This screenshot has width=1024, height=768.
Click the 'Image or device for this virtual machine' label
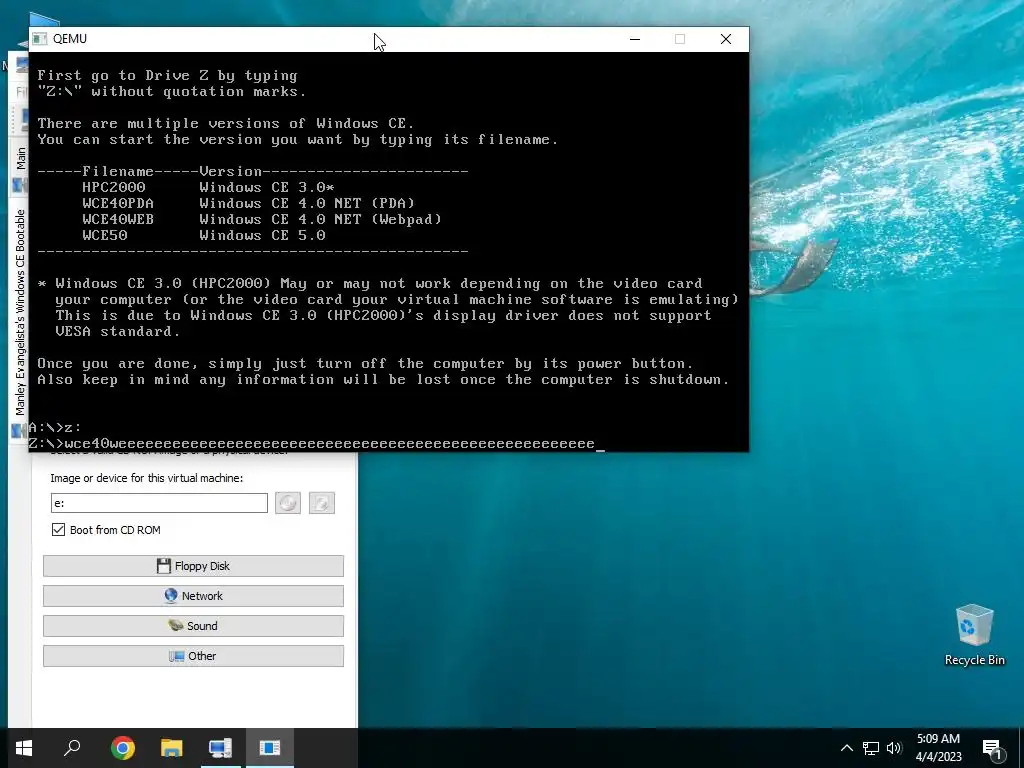point(147,478)
